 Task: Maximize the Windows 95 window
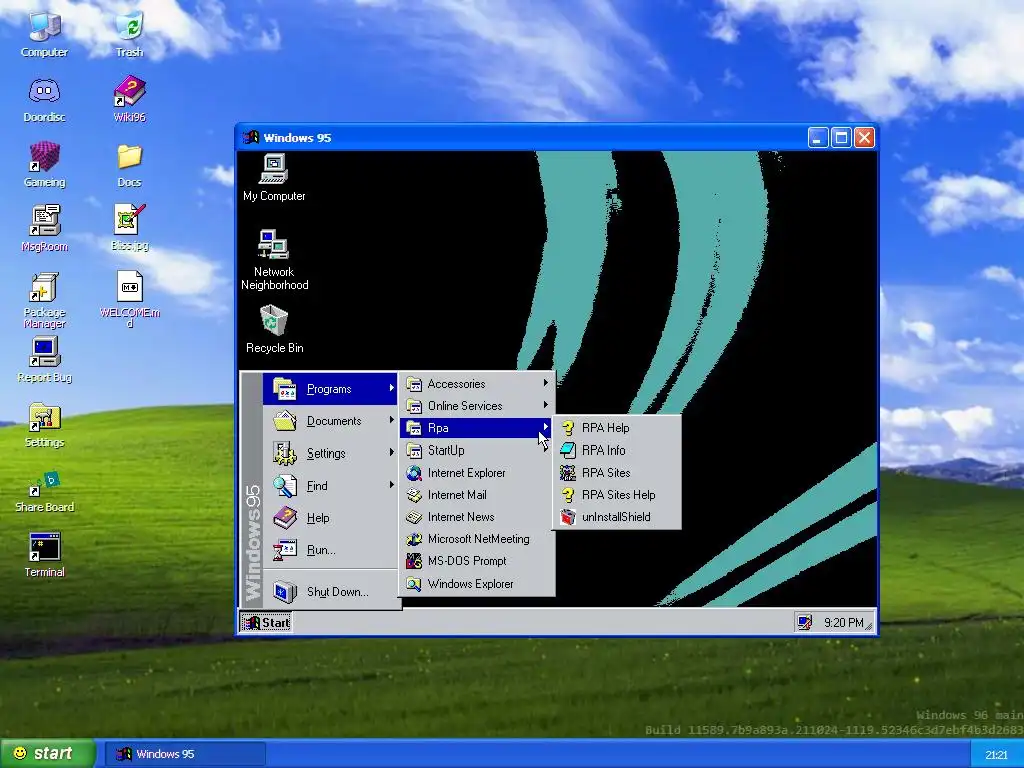841,137
